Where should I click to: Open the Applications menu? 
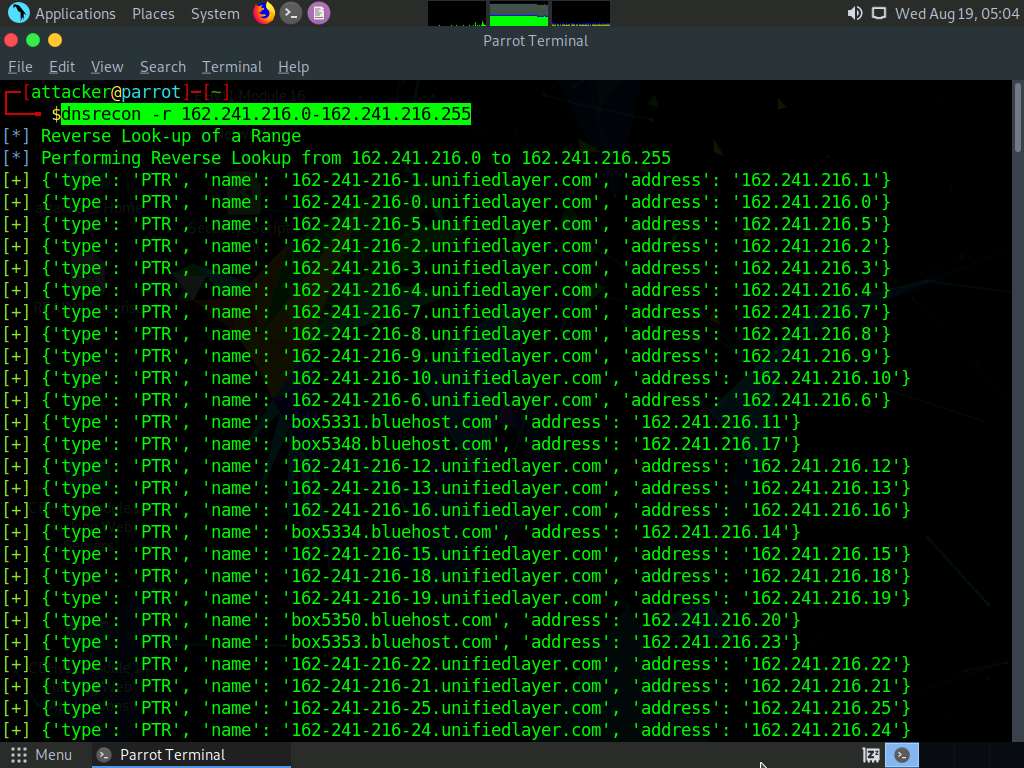pos(75,14)
